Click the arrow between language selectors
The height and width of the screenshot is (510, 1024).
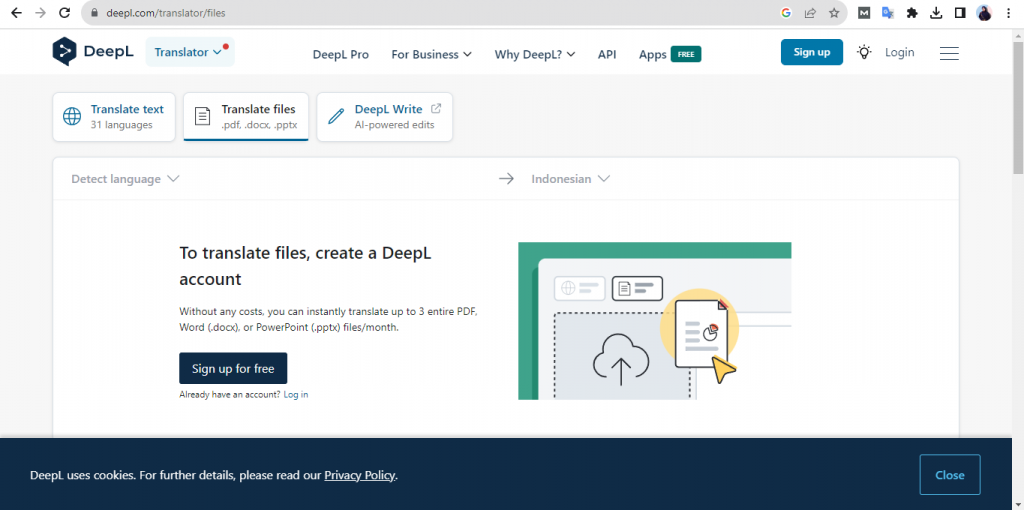[x=506, y=178]
